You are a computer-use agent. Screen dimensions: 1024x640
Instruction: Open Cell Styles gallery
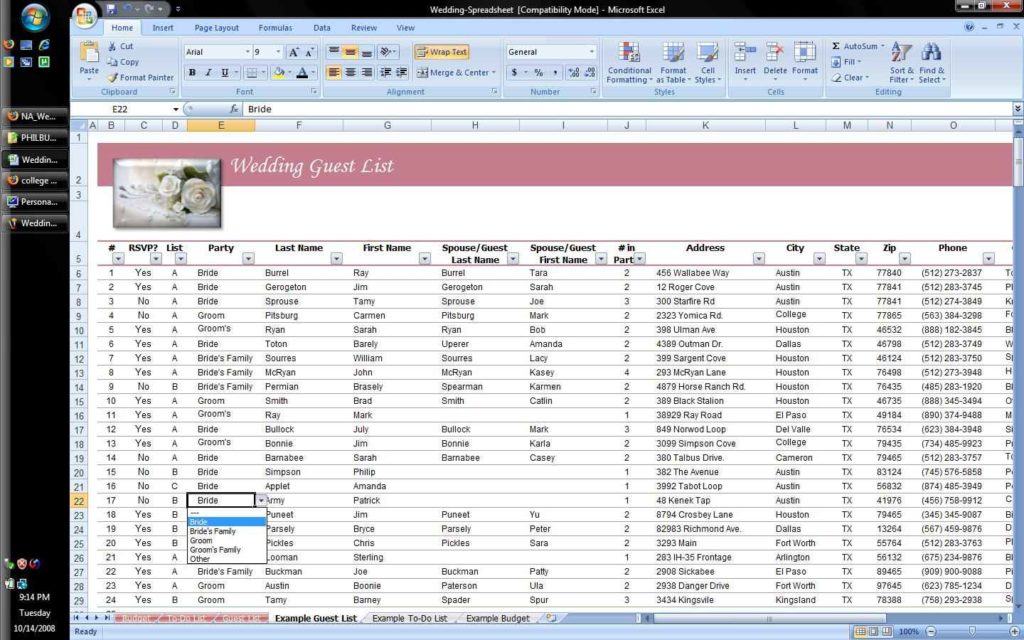click(706, 62)
